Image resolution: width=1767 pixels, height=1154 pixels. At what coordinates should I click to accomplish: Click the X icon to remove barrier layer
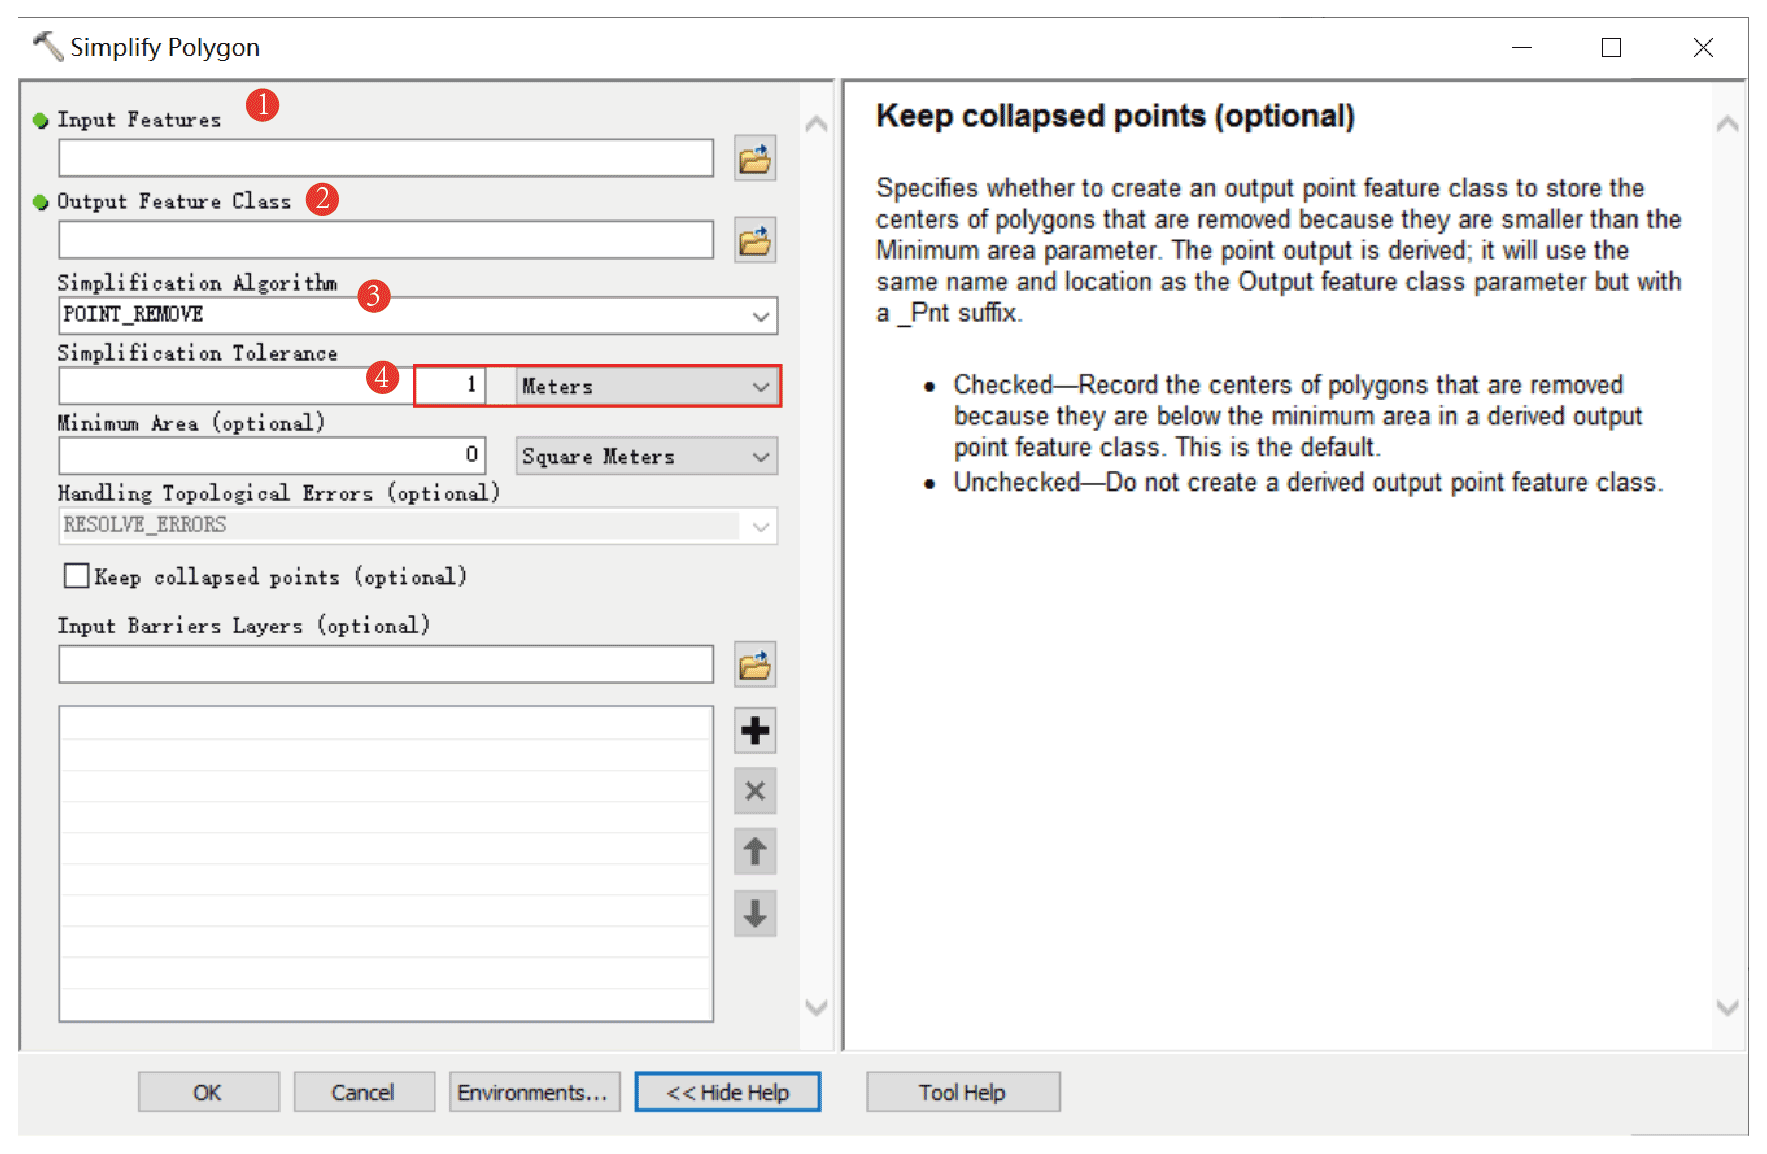click(x=754, y=791)
